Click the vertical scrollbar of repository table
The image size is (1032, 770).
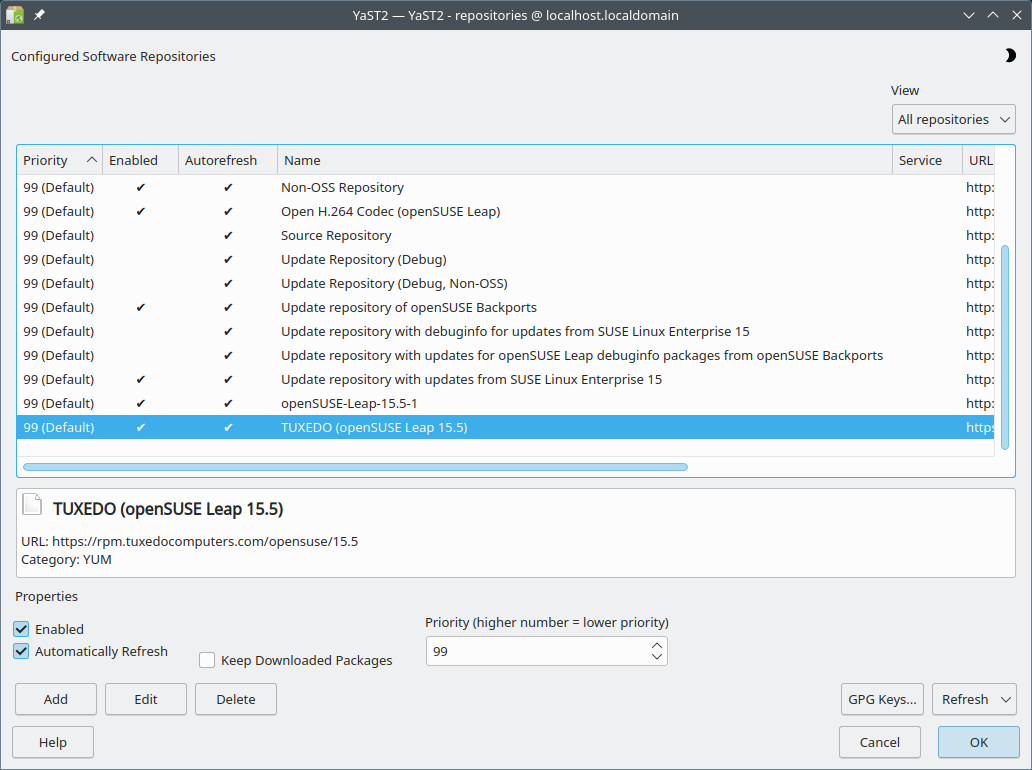1004,347
